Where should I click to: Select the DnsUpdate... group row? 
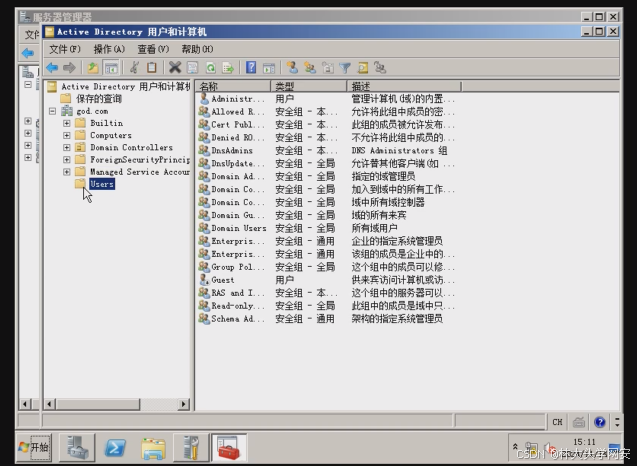pos(327,164)
